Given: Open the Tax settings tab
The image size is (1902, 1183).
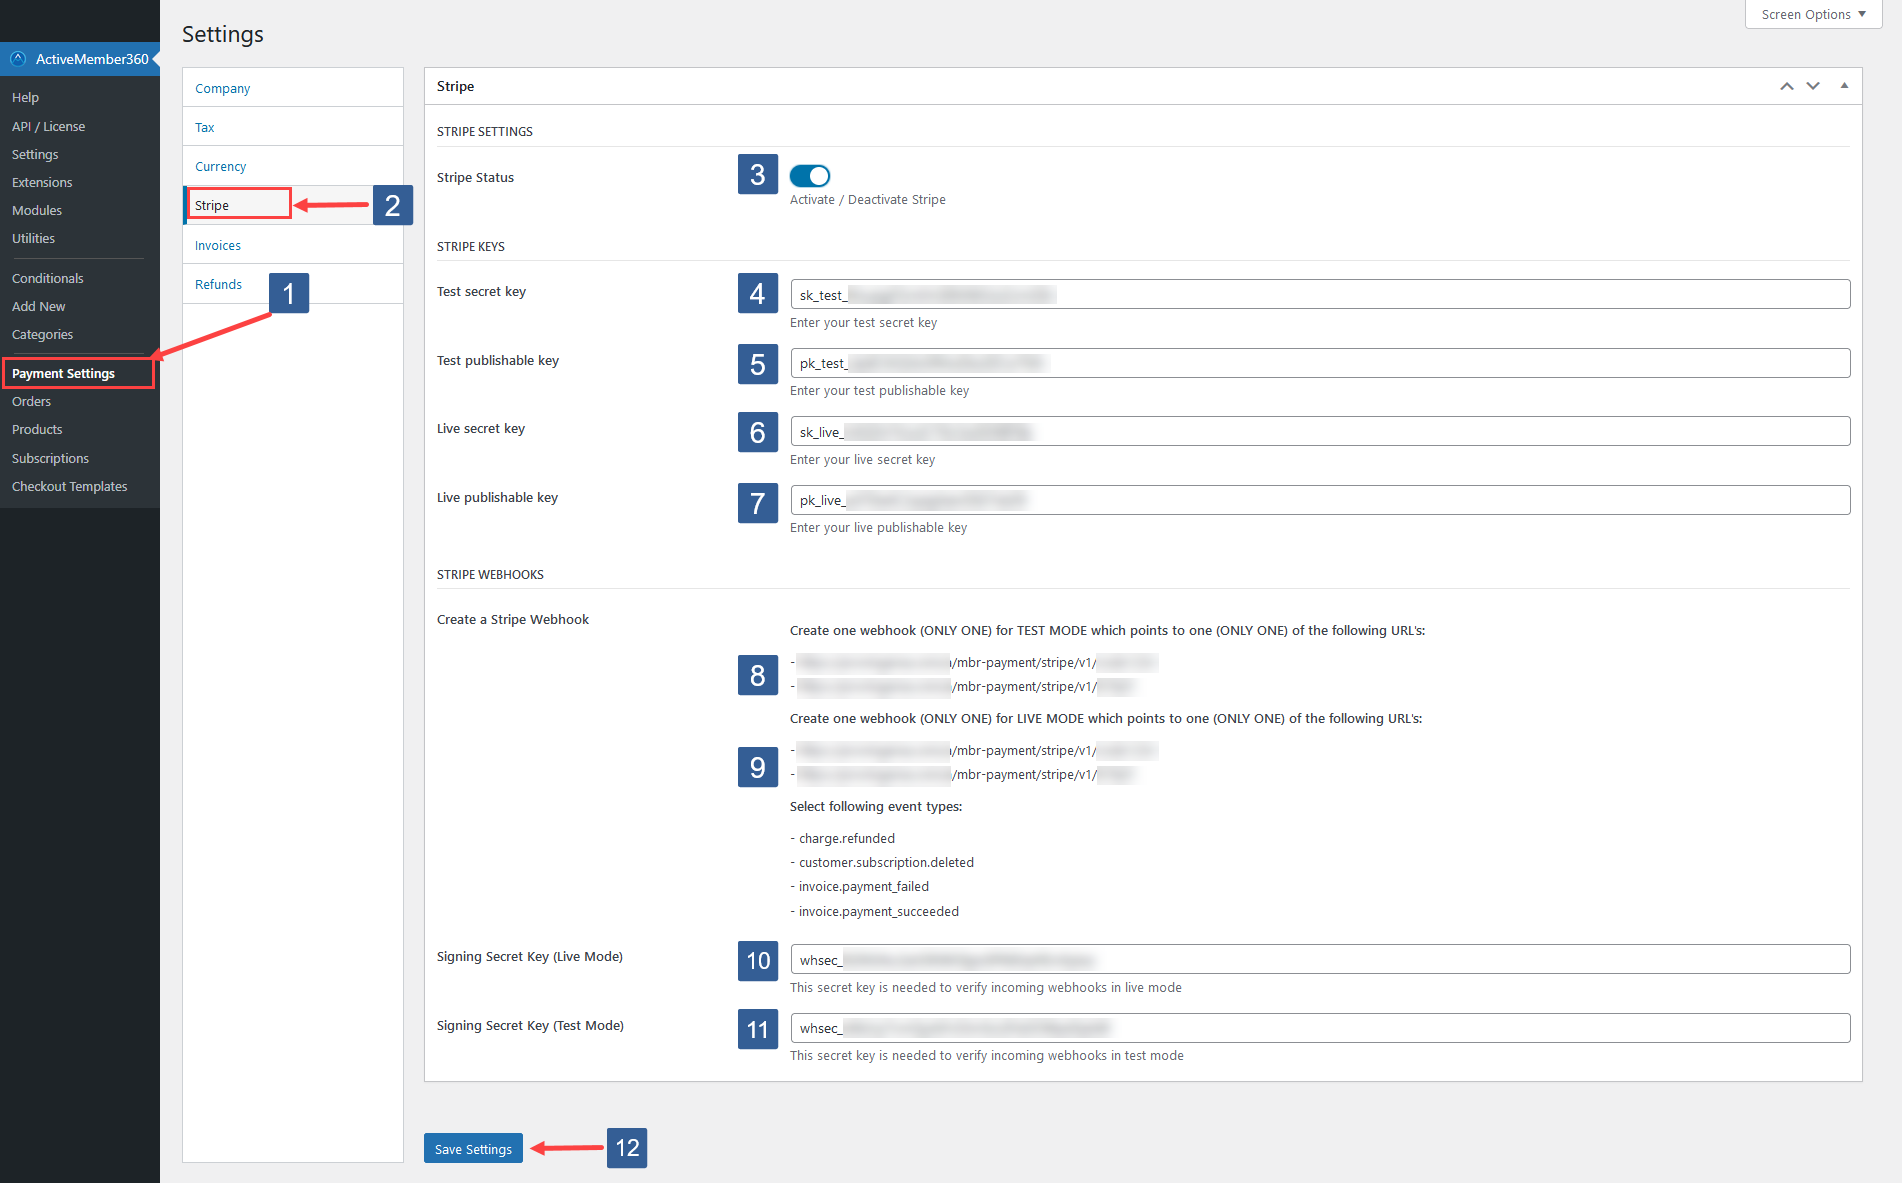Looking at the screenshot, I should coord(204,127).
